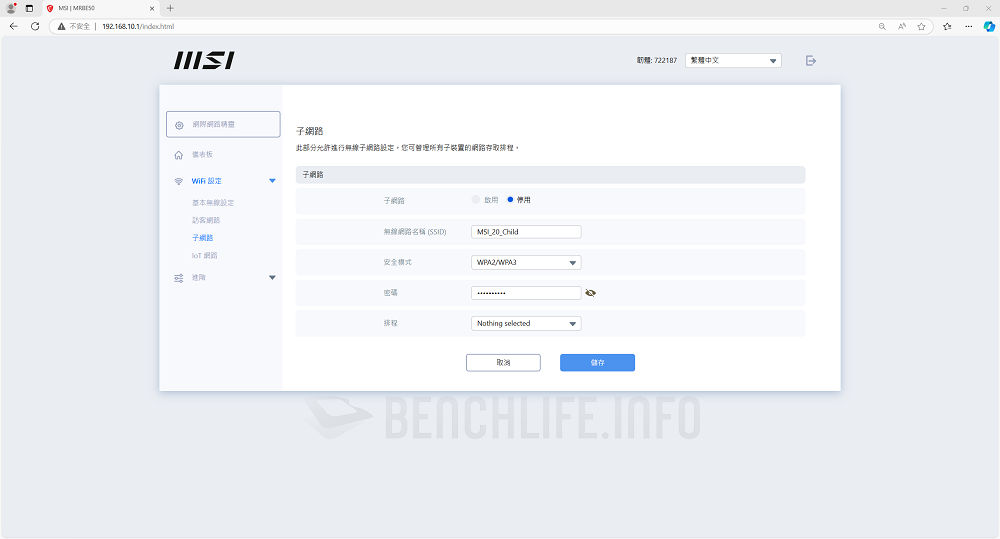Toggle password visibility eye icon
This screenshot has height=539, width=1000.
[x=591, y=293]
